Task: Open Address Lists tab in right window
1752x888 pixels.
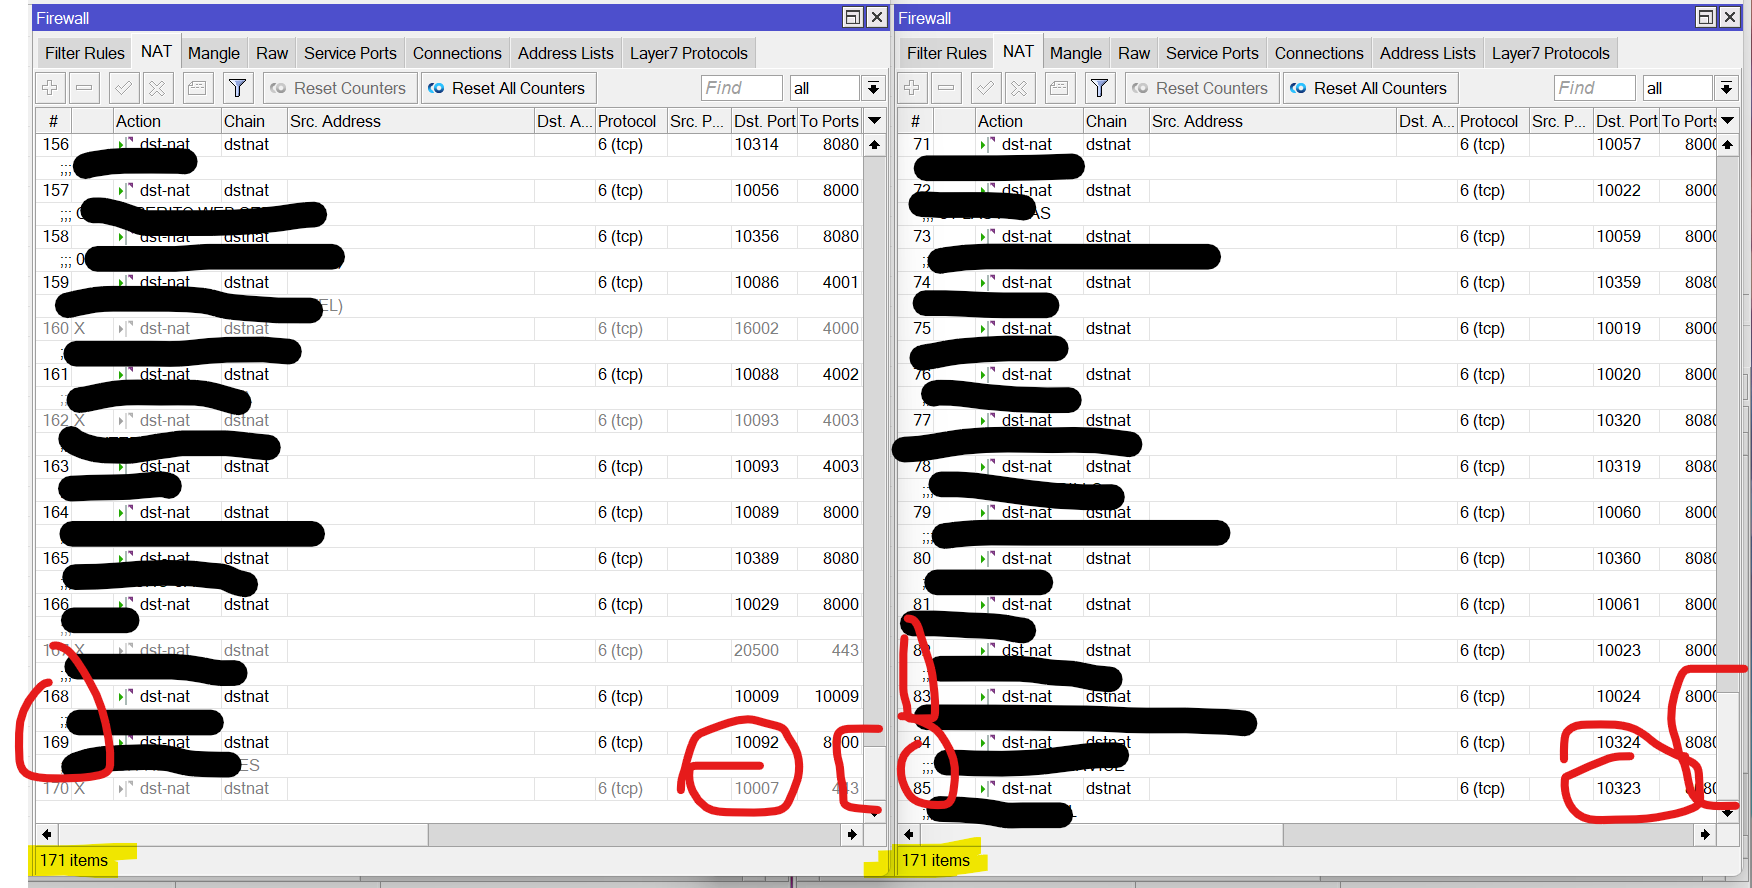Action: (x=1427, y=53)
